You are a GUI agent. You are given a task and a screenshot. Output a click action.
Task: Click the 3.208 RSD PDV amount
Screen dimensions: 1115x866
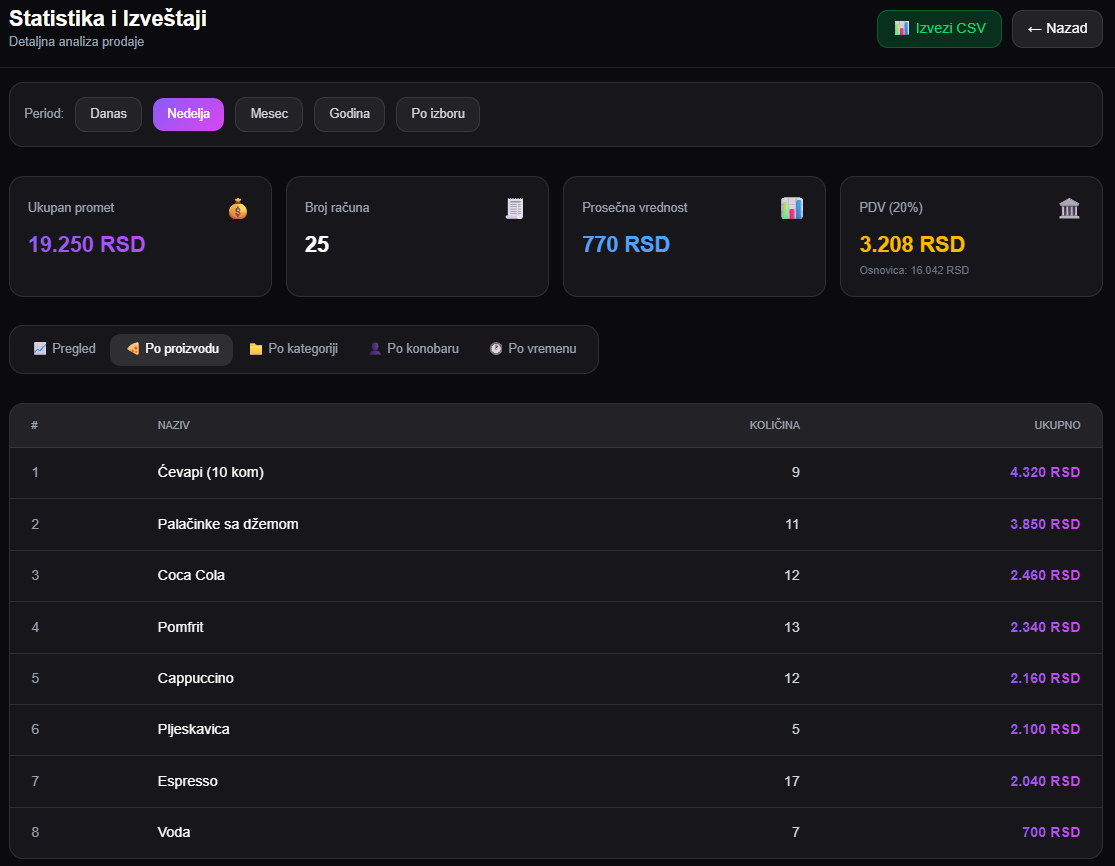point(912,245)
